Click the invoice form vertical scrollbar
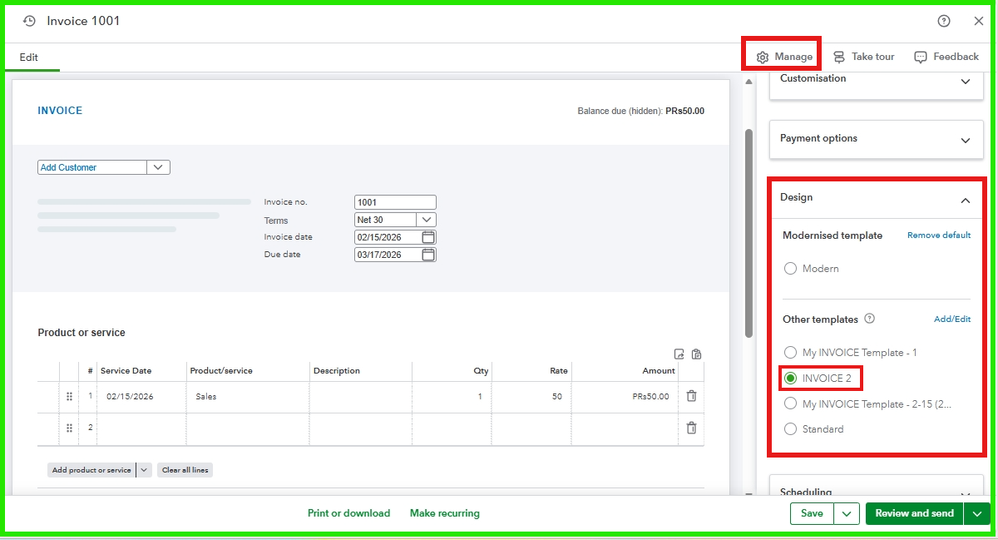998x540 pixels. click(749, 234)
